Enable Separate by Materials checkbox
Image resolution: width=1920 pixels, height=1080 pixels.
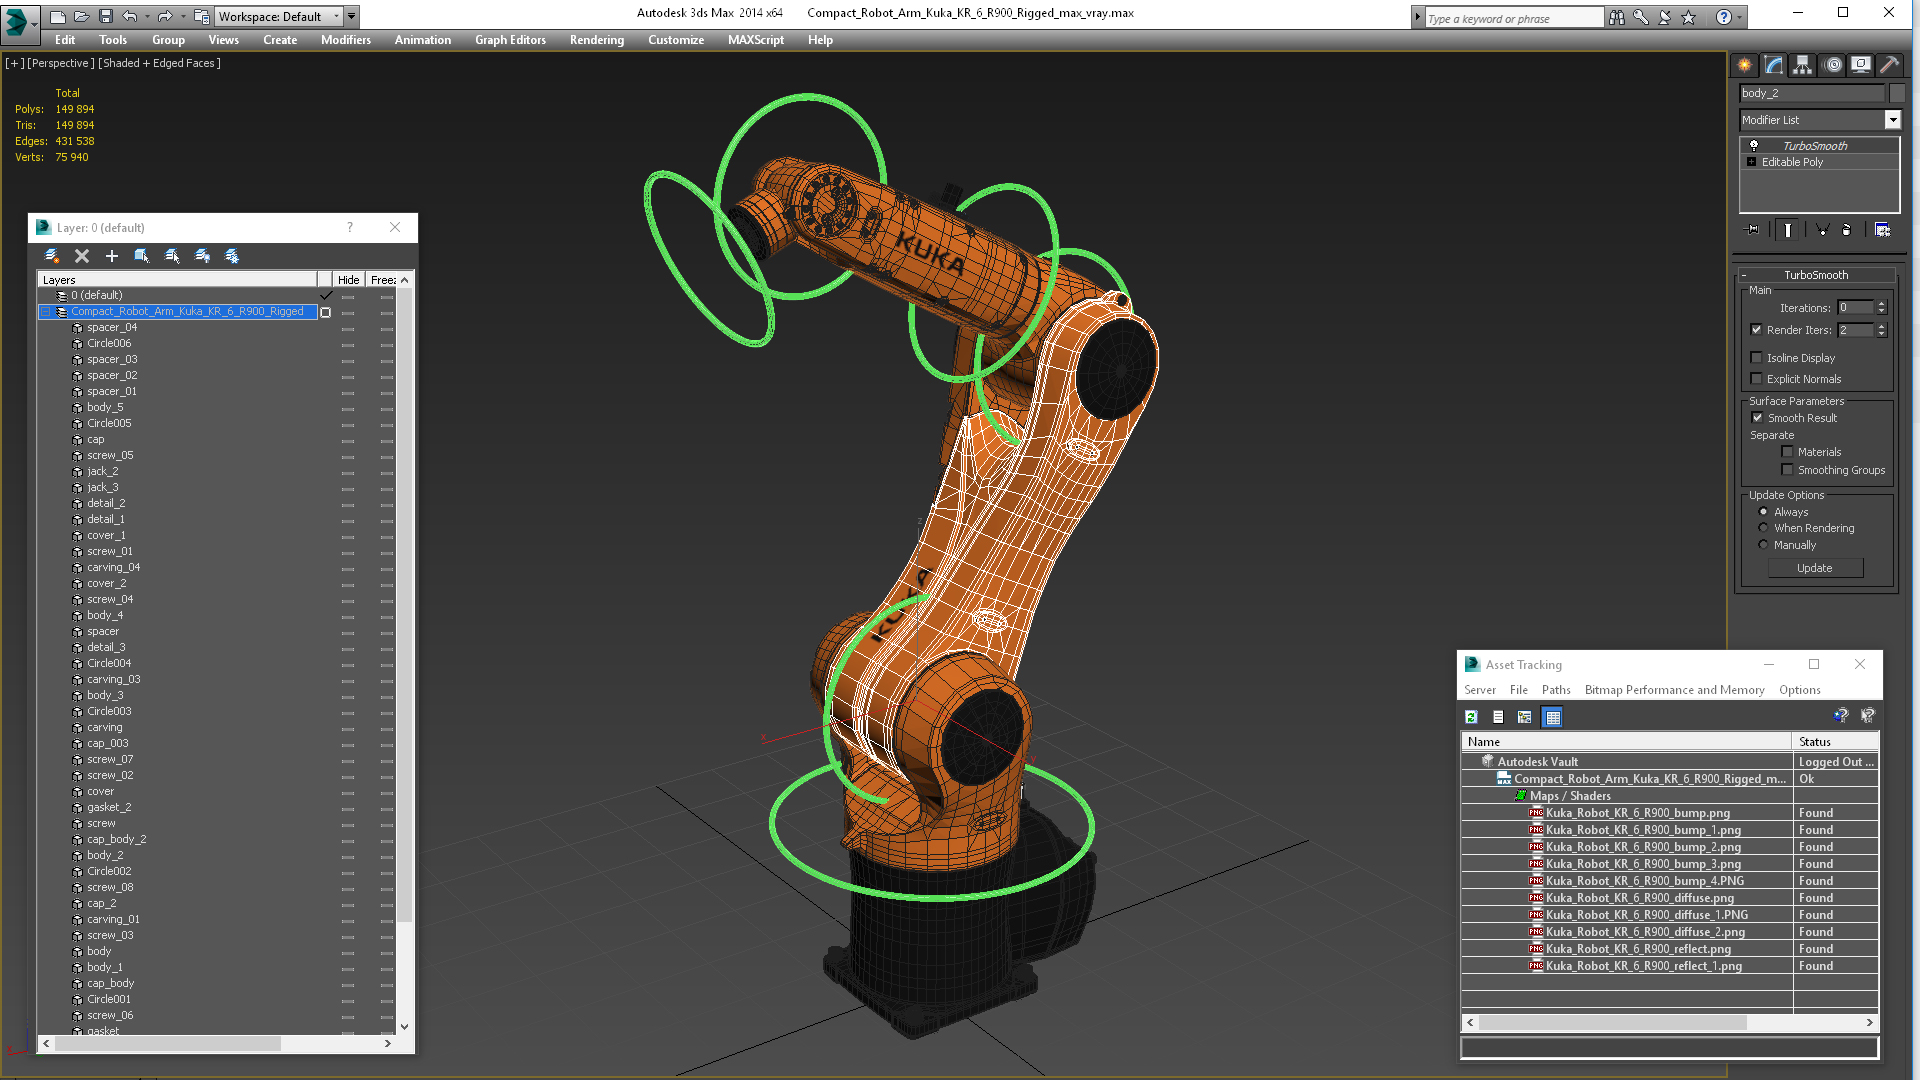tap(1787, 452)
